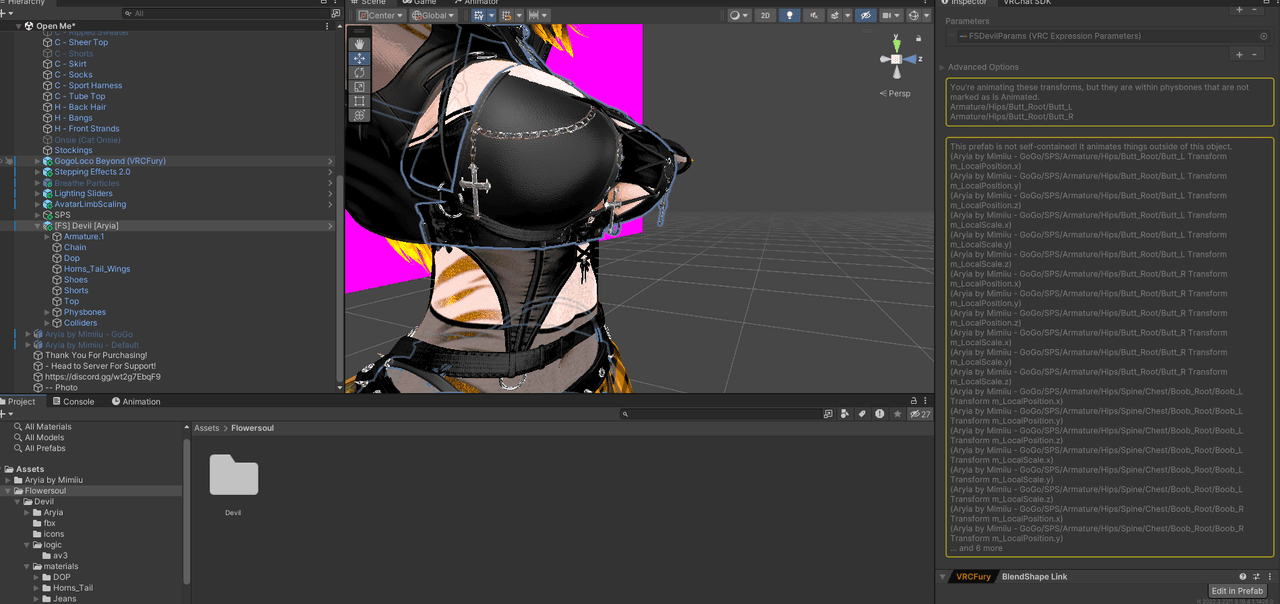Expand the Physbones object
The height and width of the screenshot is (604, 1280).
(x=47, y=312)
